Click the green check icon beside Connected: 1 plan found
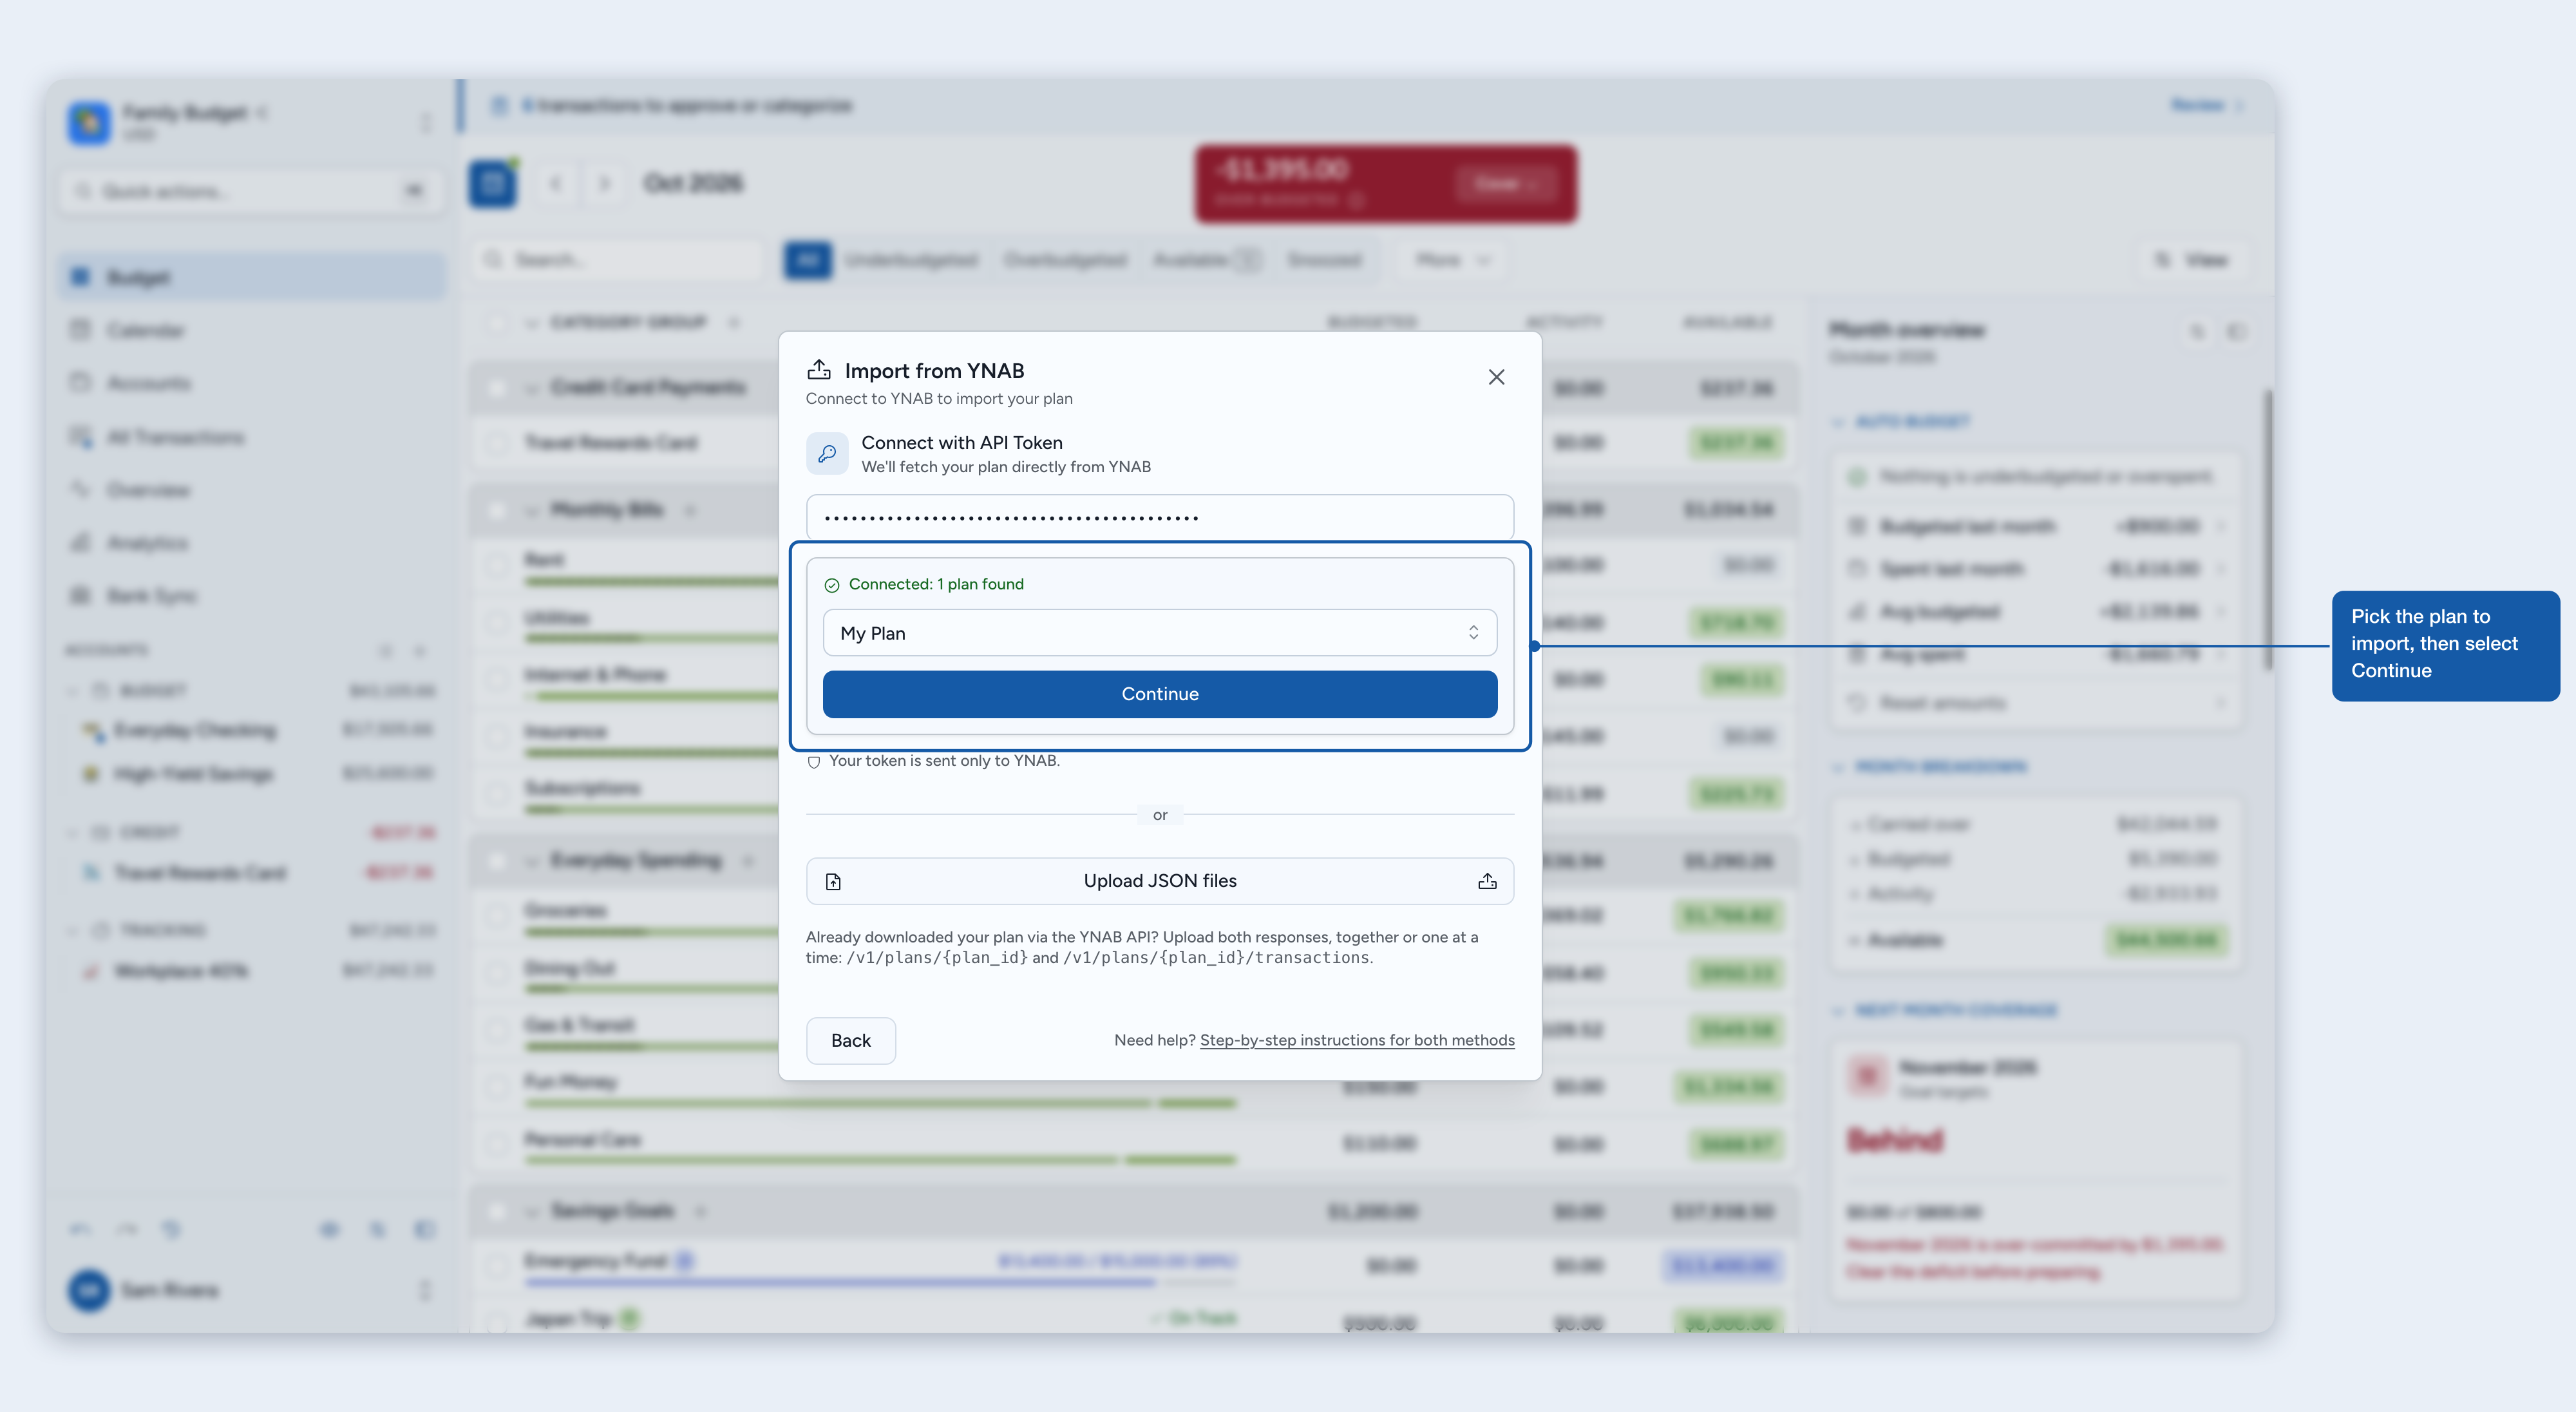This screenshot has height=1412, width=2576. pyautogui.click(x=832, y=585)
